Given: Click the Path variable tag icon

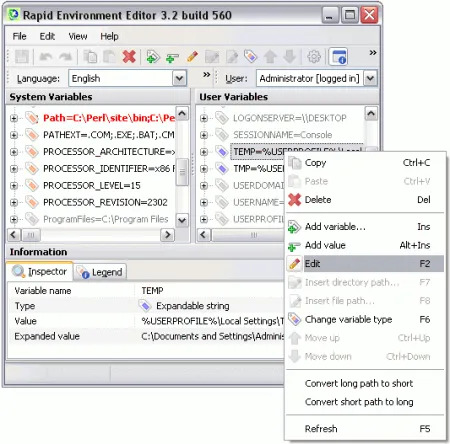Looking at the screenshot, I should (32, 118).
